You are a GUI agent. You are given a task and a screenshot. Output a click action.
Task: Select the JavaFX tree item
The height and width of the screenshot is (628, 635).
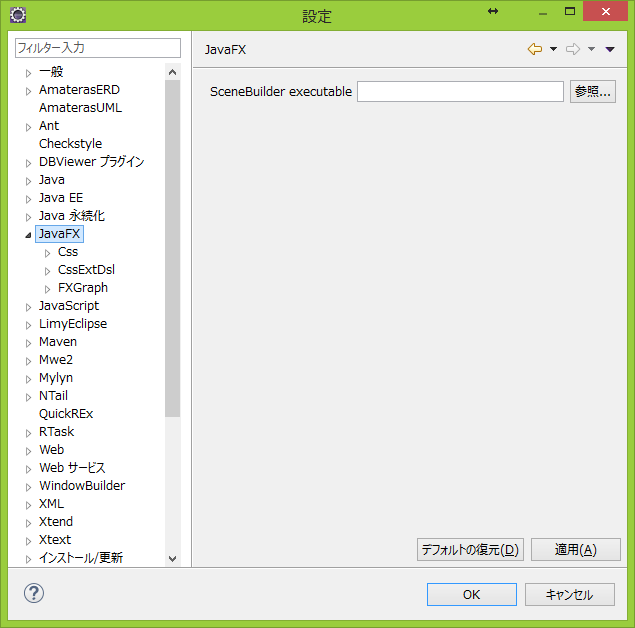coord(60,234)
